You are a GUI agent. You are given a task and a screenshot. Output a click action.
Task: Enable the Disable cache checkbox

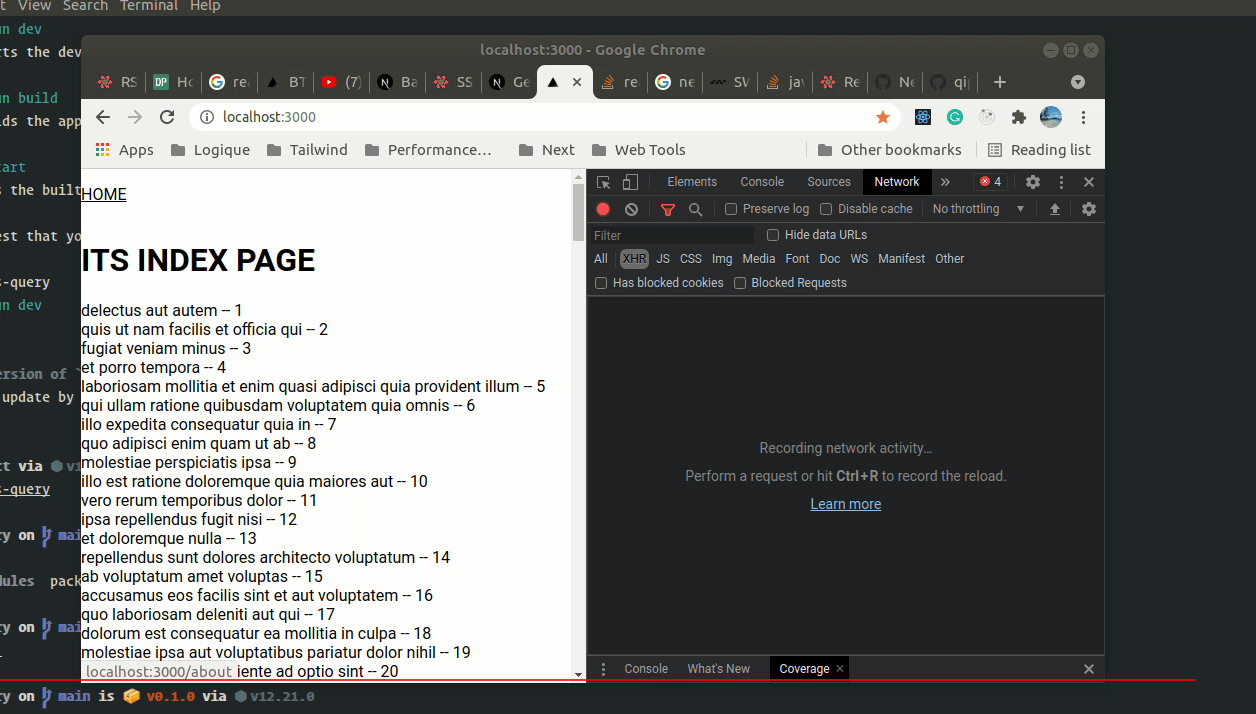tap(826, 209)
